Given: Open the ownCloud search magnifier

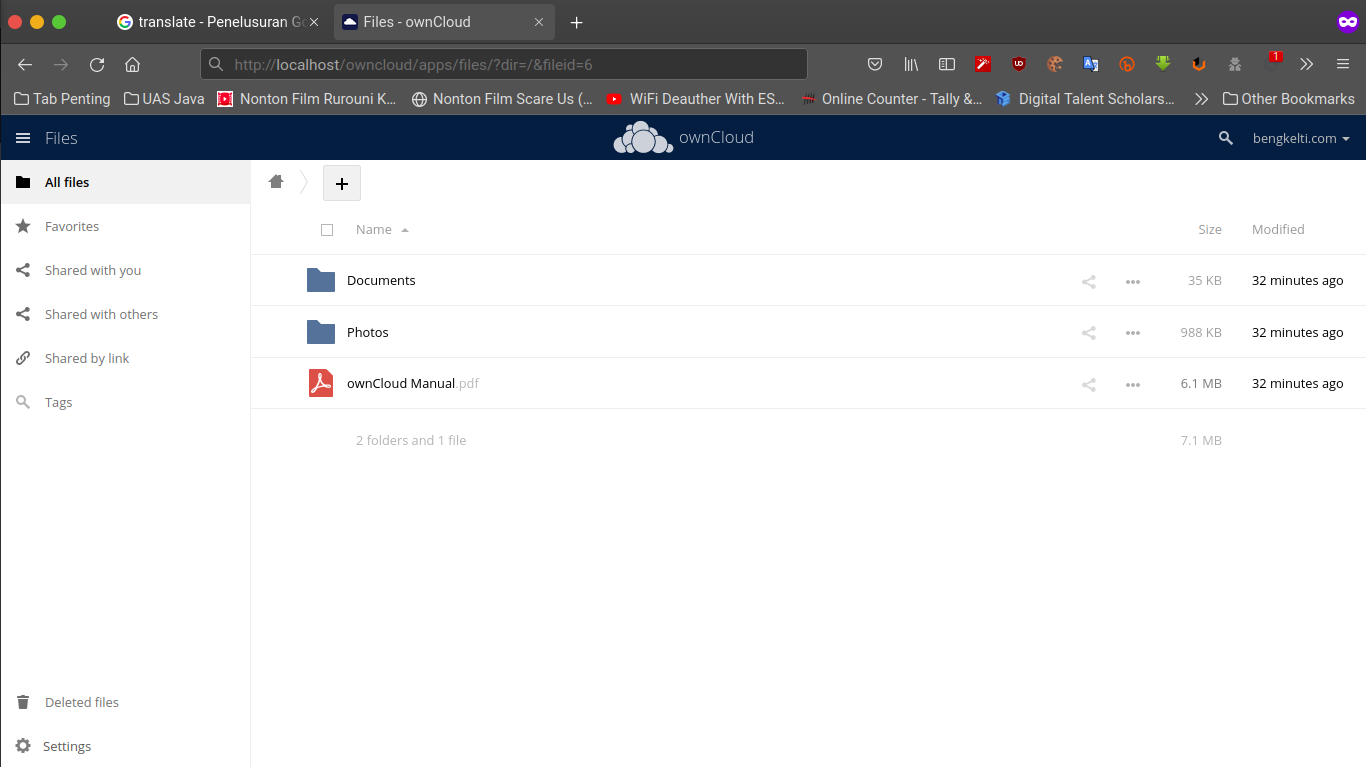Looking at the screenshot, I should click(1226, 138).
